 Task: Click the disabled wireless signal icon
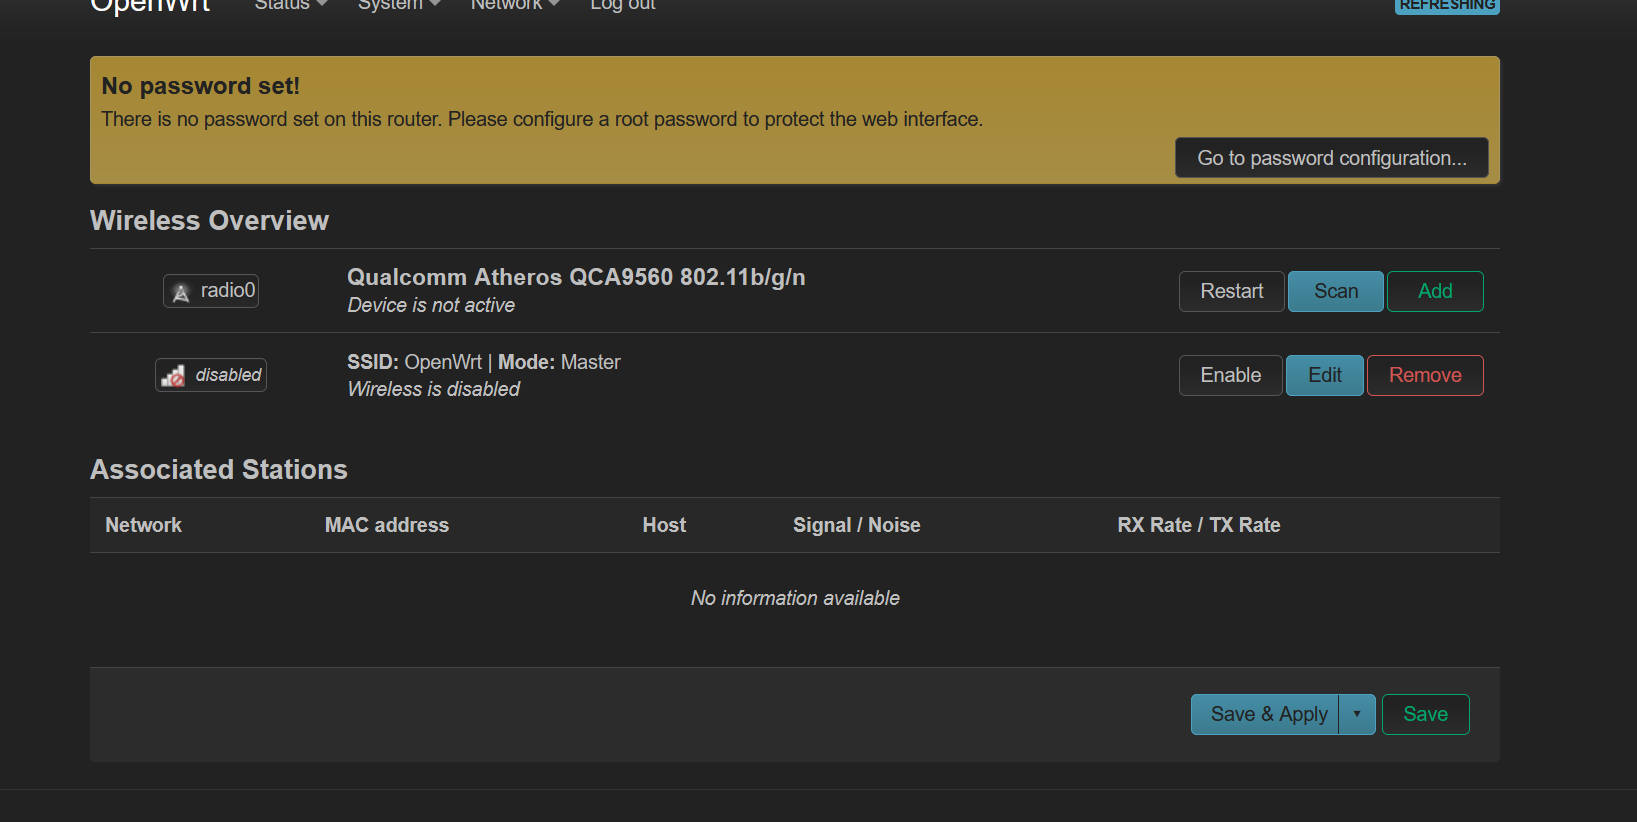[x=173, y=376]
